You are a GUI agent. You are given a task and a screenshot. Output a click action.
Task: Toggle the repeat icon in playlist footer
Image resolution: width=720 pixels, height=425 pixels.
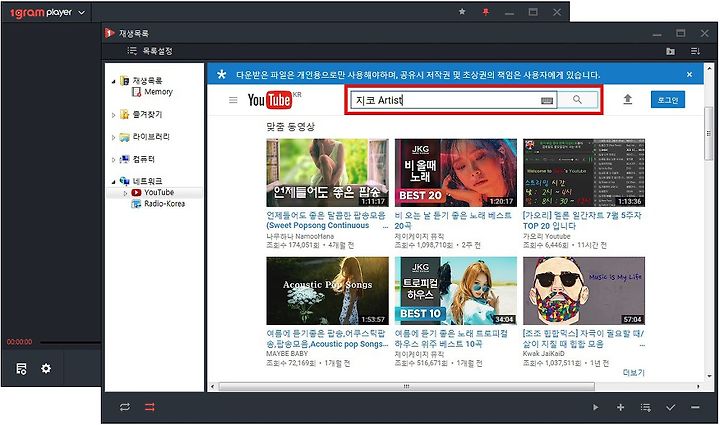[124, 407]
